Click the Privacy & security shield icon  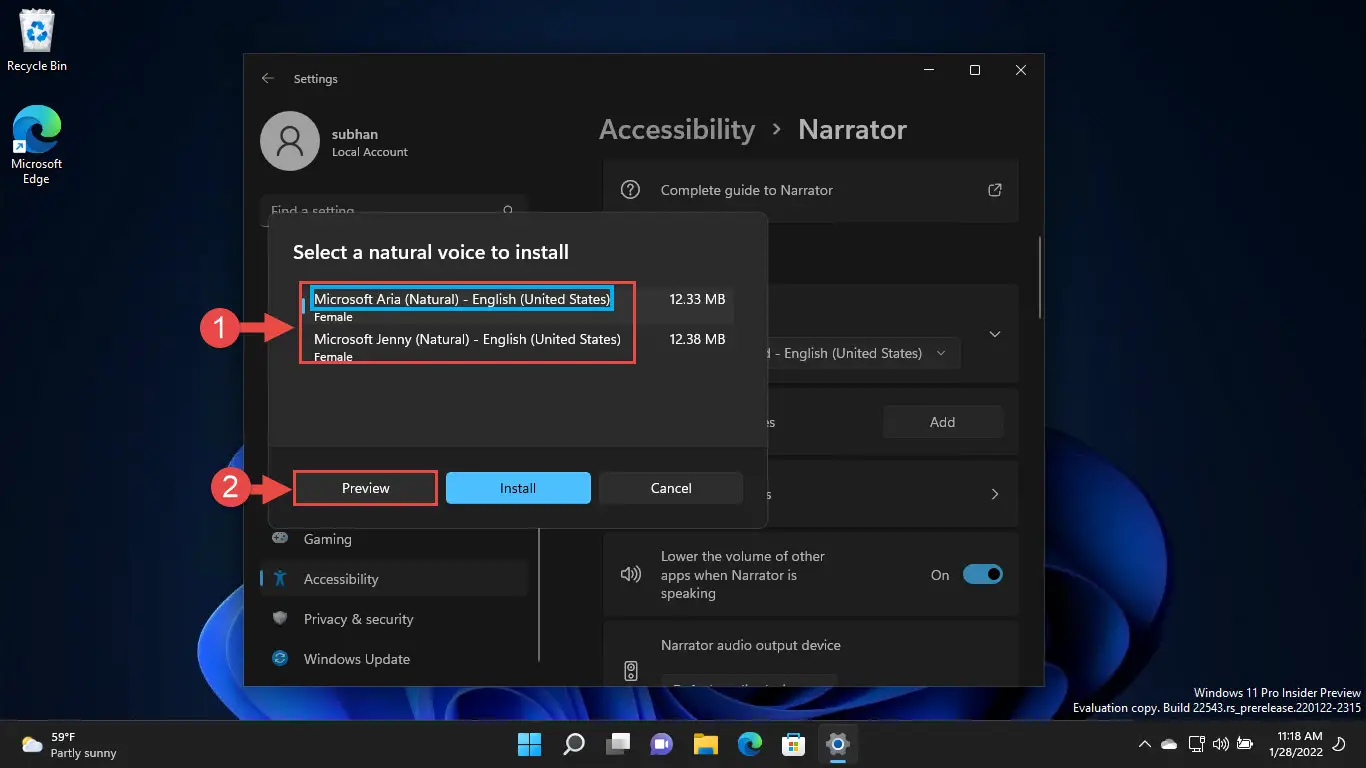click(x=281, y=619)
